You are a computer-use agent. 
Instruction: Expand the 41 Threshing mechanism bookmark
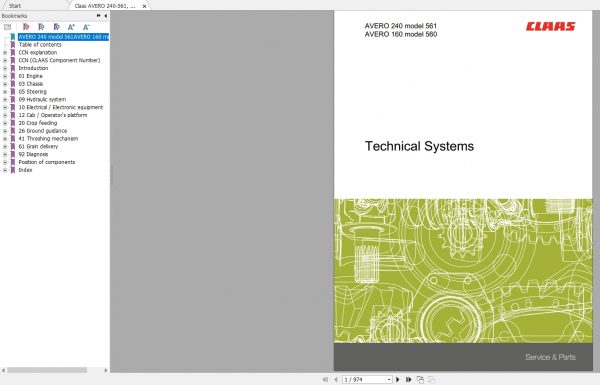tap(5, 139)
